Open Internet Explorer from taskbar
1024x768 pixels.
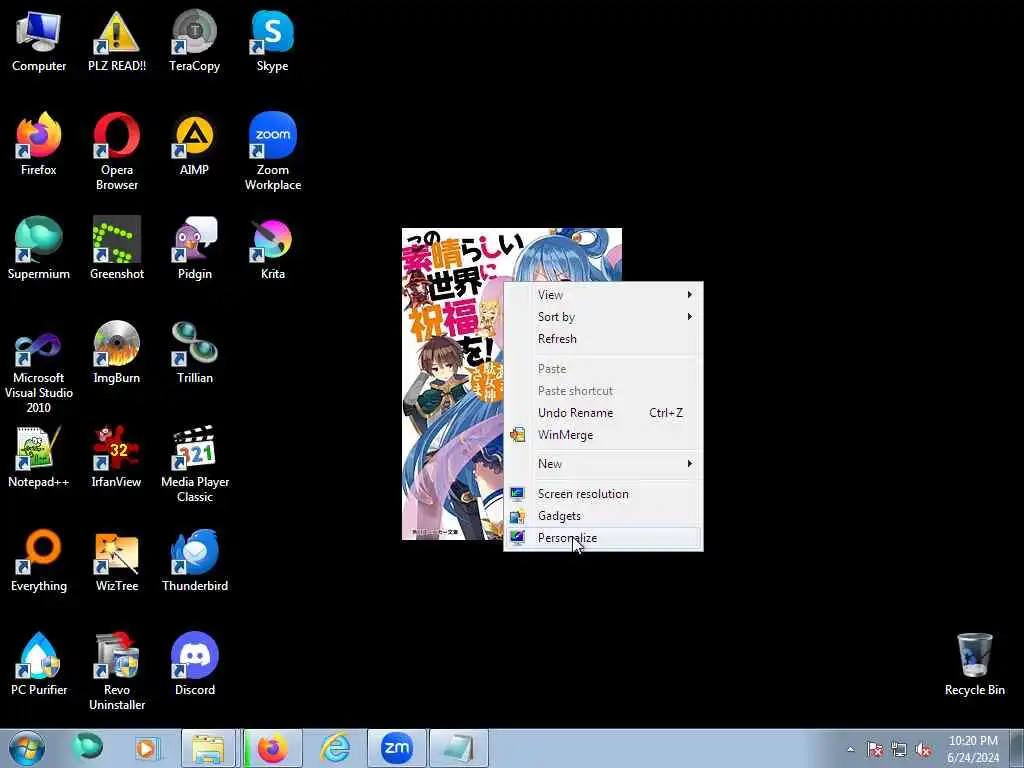(335, 748)
